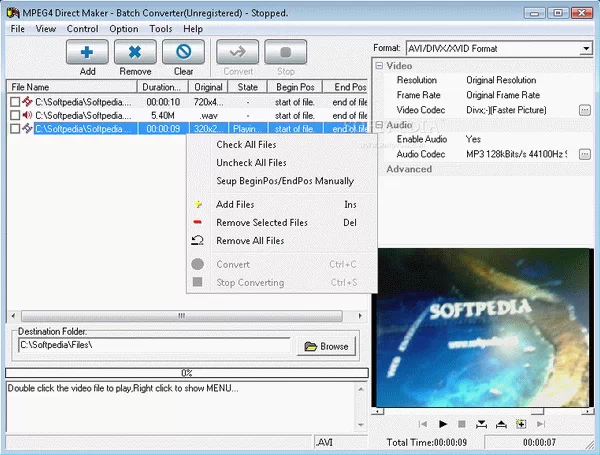Open the Control menu

(82, 29)
